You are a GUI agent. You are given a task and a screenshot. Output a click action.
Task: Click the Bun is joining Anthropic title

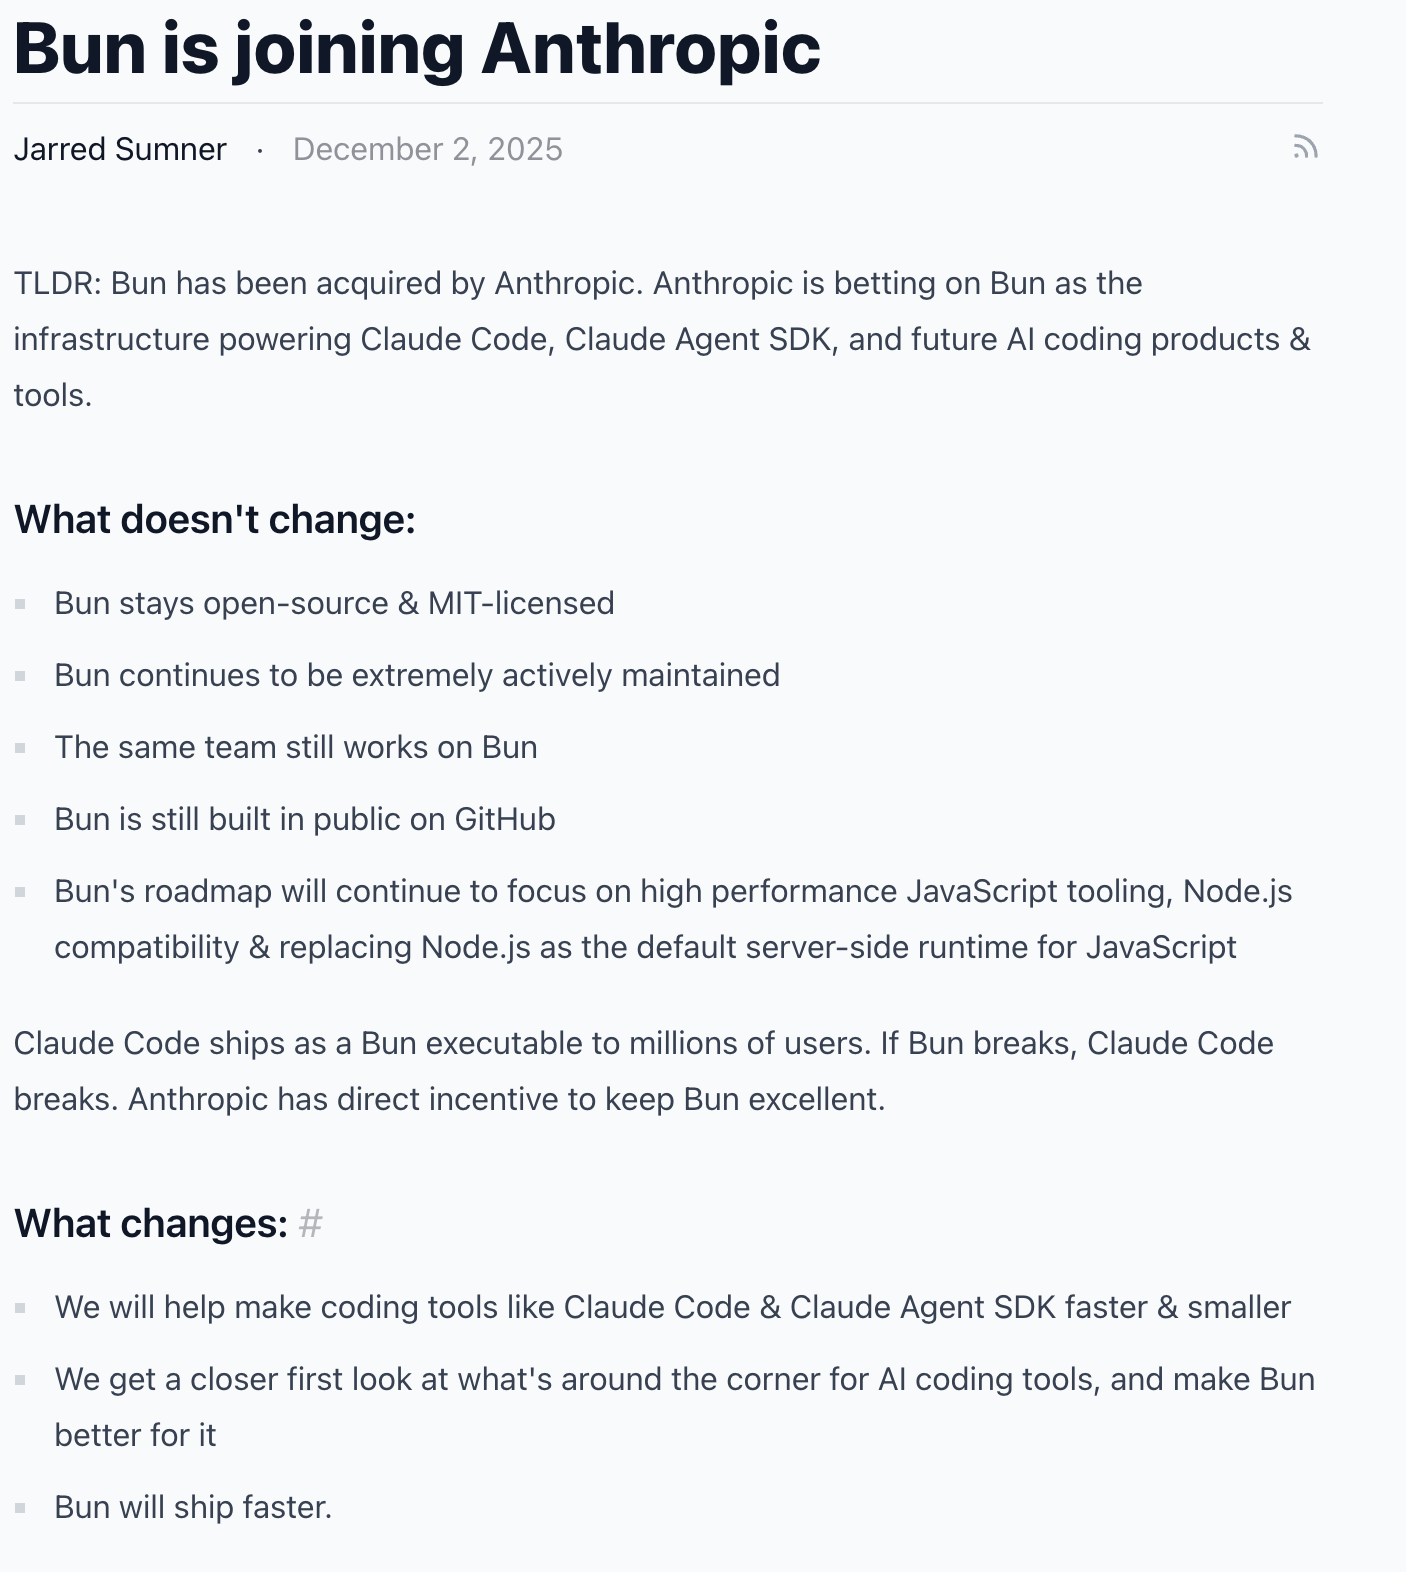coord(417,48)
